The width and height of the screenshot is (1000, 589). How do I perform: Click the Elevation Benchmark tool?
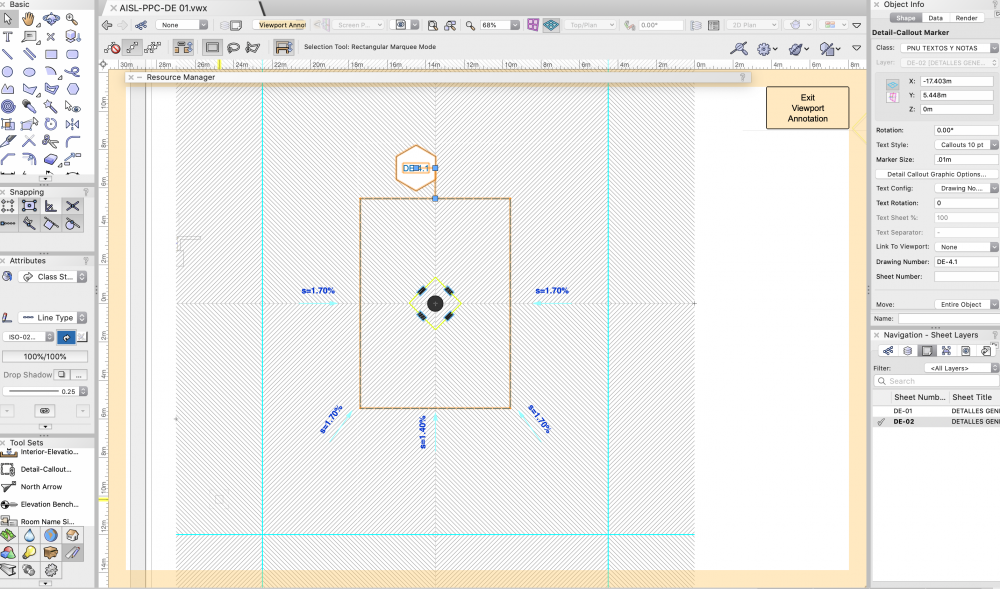pos(47,504)
